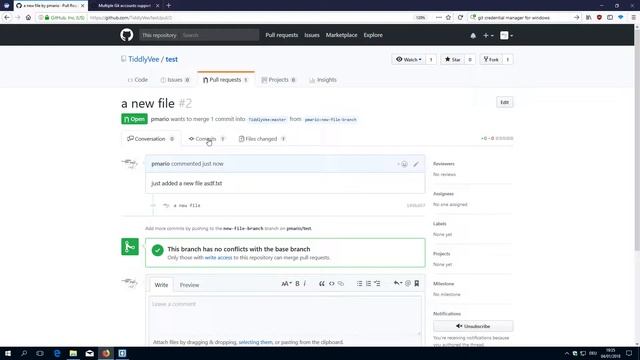Add a reaction with smiley icon
Screen dimensions: 640x360
click(x=403, y=164)
